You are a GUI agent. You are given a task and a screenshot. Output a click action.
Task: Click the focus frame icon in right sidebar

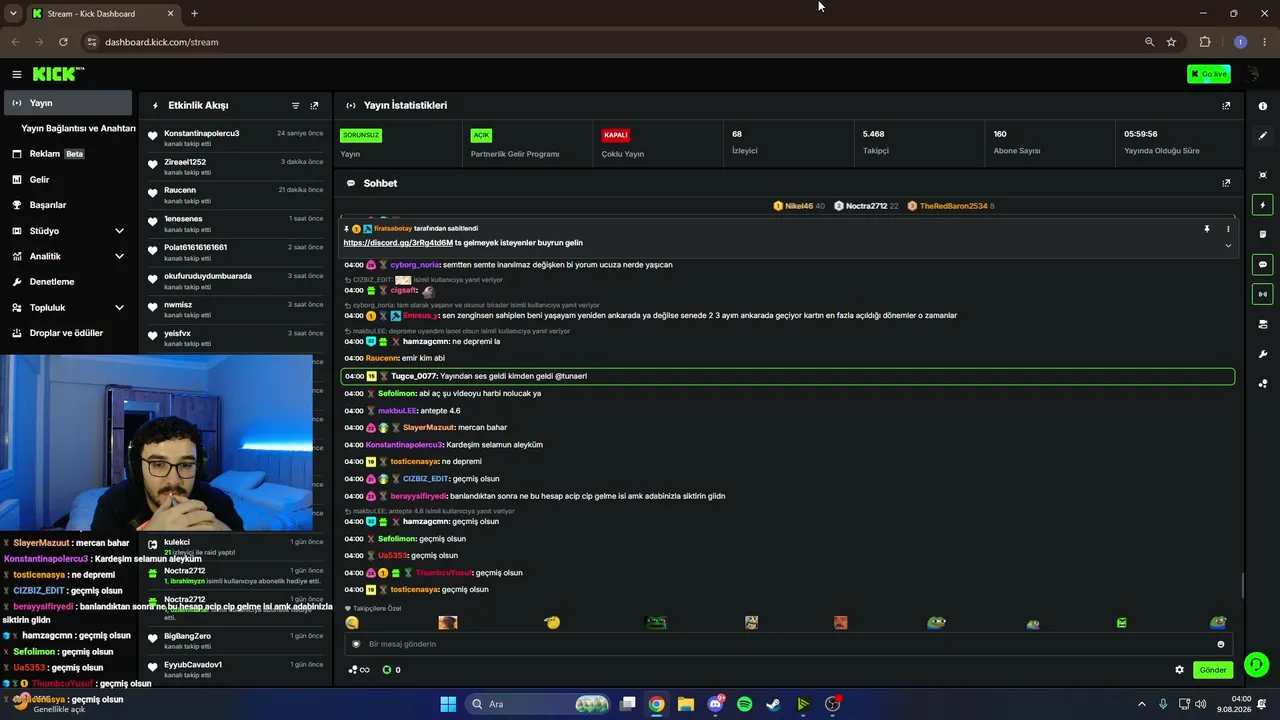coord(1263,175)
